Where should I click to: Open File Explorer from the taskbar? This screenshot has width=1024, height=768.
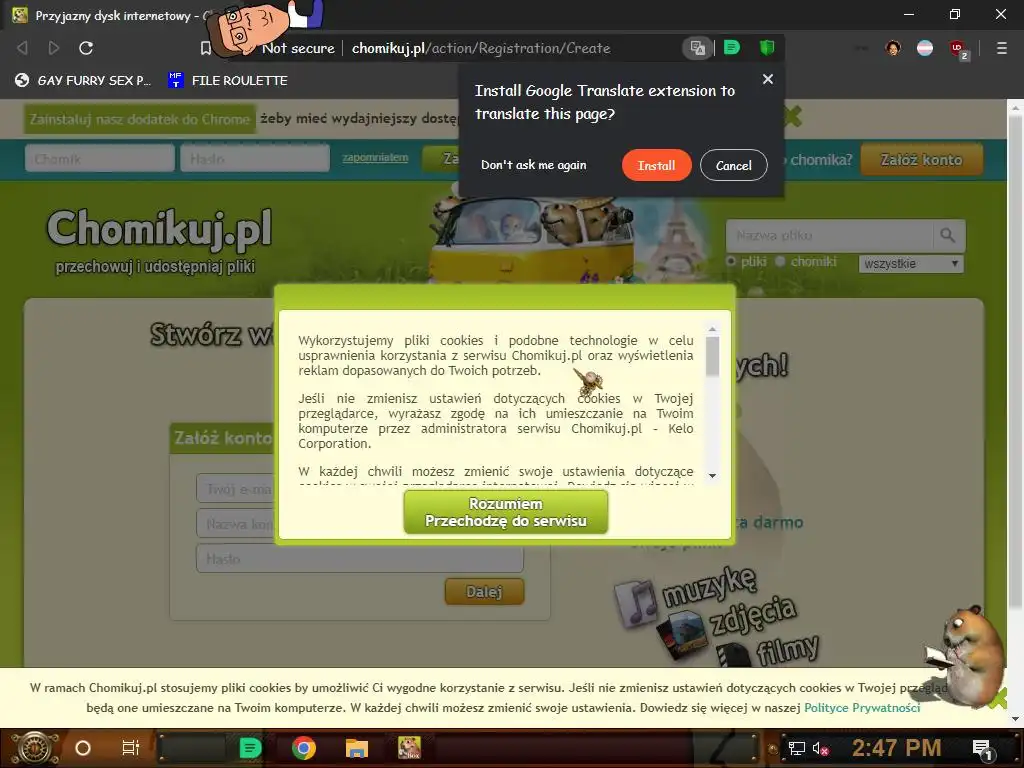click(x=357, y=748)
